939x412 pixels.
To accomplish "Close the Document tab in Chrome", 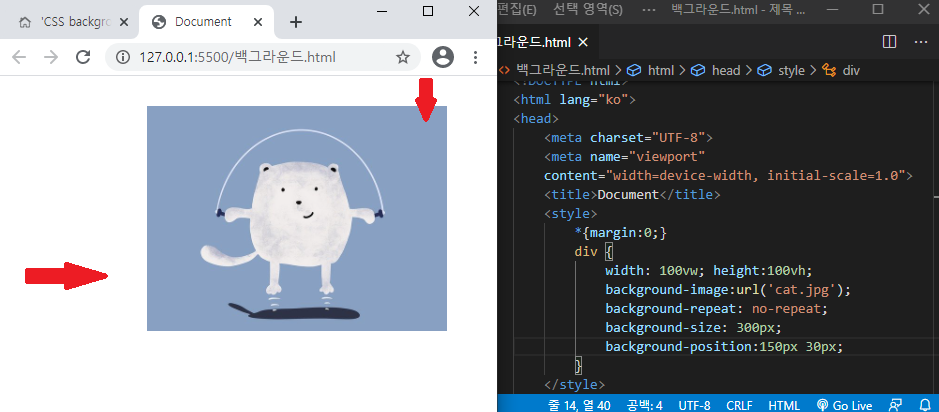I will (258, 22).
